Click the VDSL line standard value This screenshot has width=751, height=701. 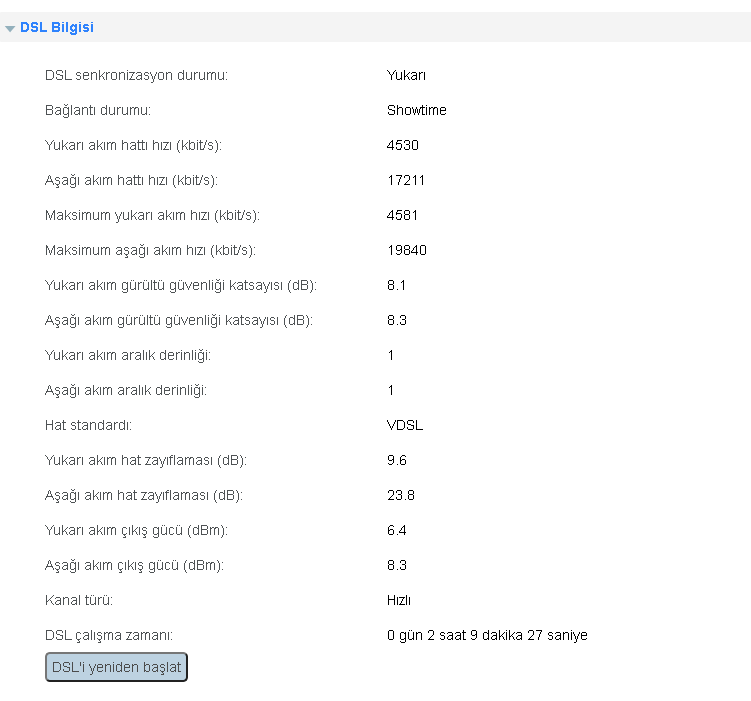click(405, 425)
